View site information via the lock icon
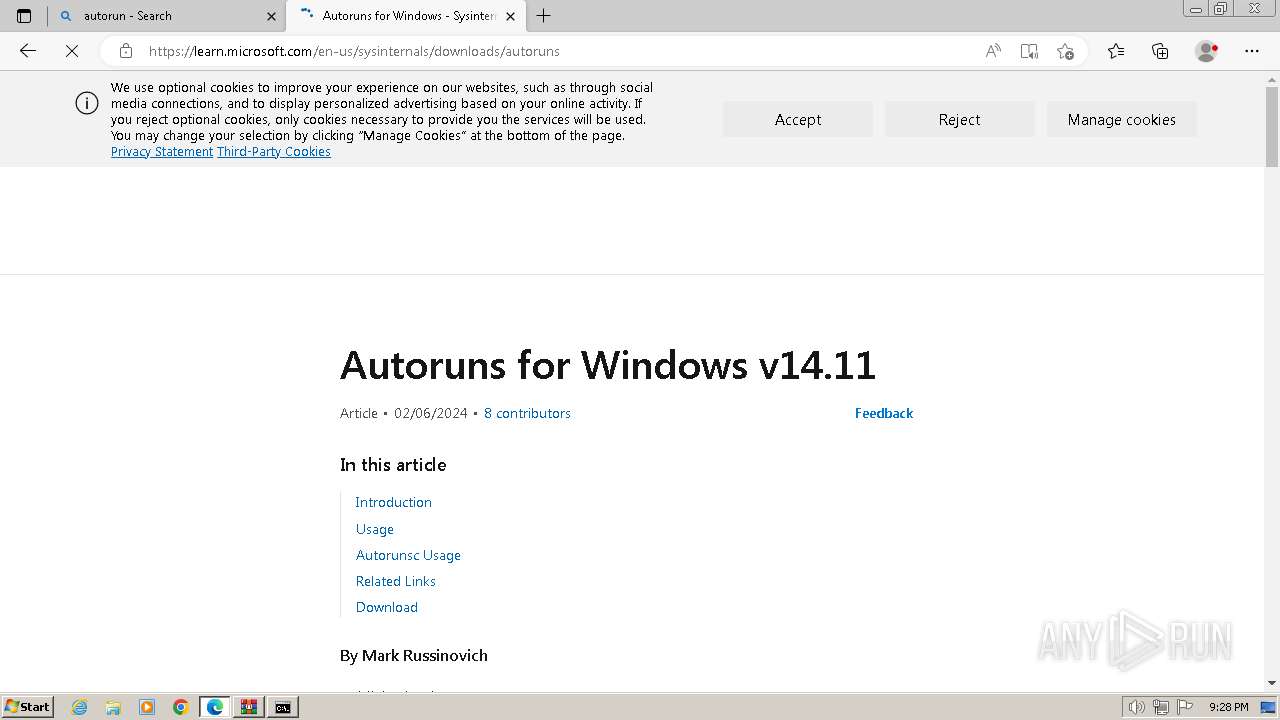 126,51
